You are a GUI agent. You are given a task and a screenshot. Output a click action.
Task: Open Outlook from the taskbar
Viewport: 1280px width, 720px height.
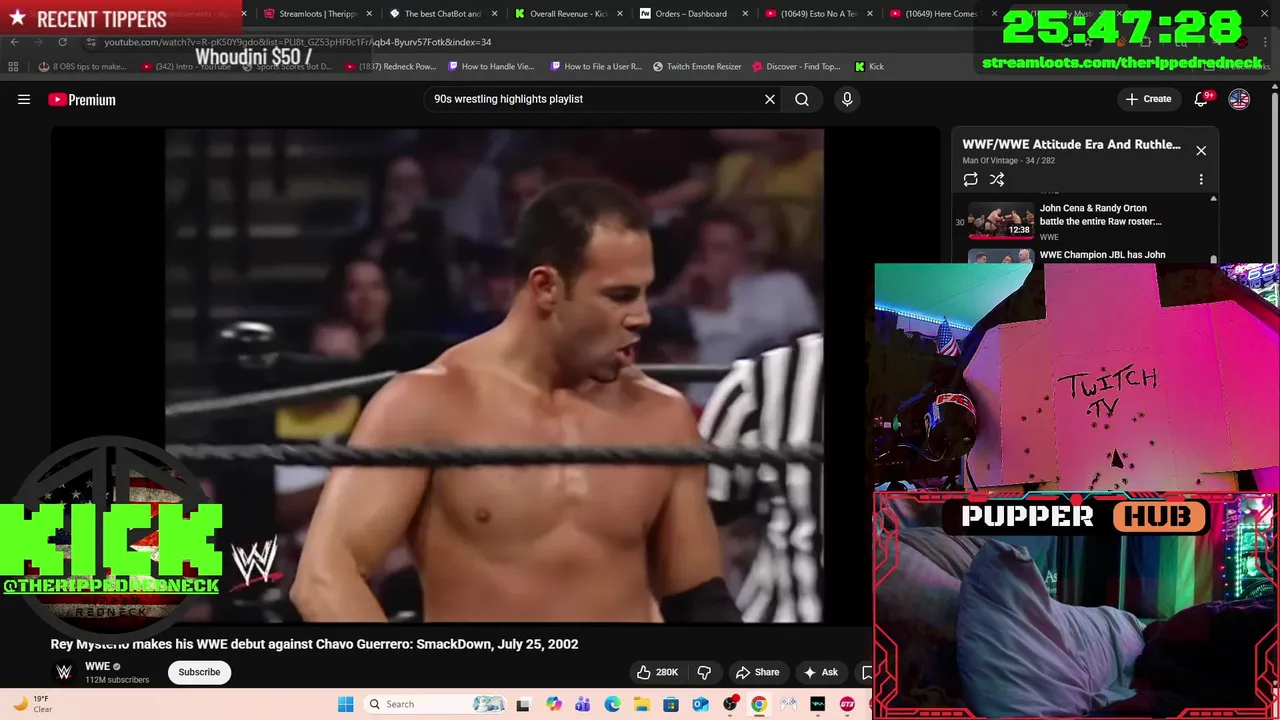pyautogui.click(x=700, y=704)
